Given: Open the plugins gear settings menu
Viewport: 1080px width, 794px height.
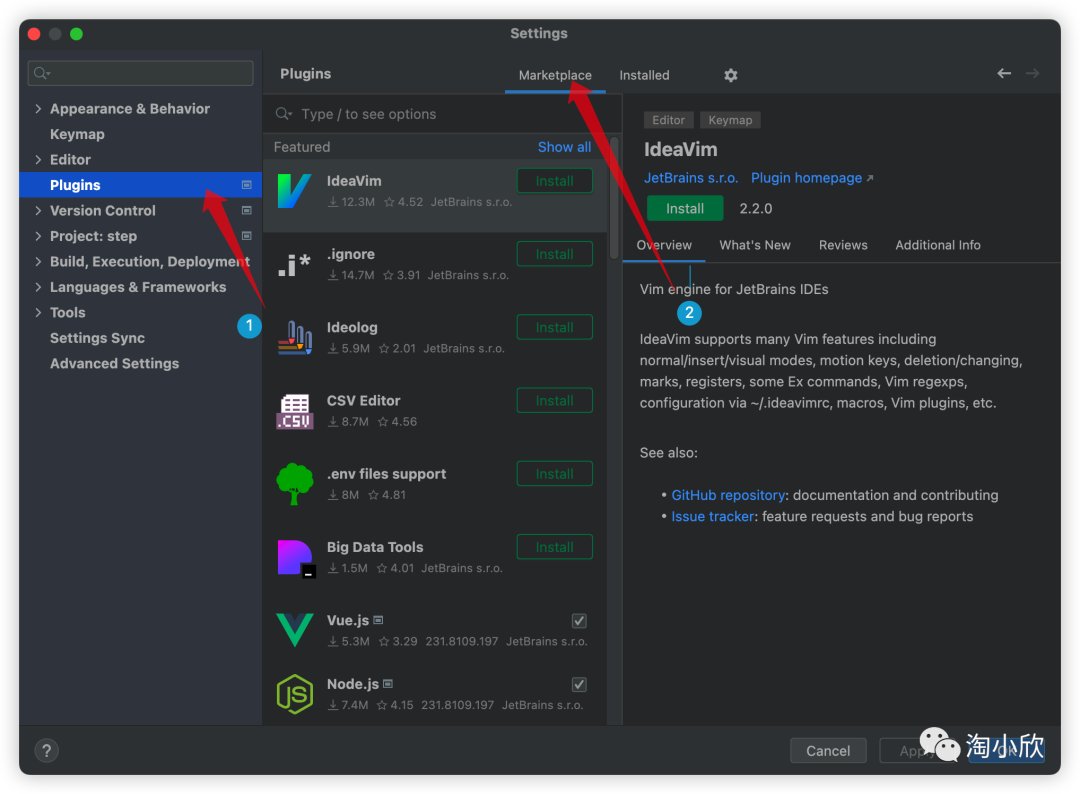Looking at the screenshot, I should tap(731, 75).
